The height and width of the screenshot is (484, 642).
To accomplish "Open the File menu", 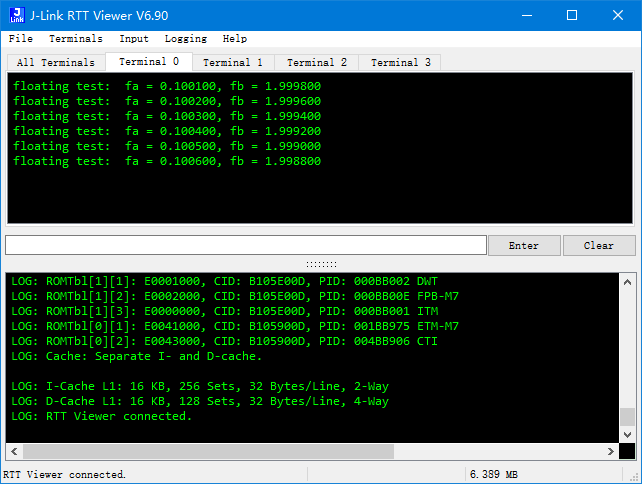I will pyautogui.click(x=20, y=38).
